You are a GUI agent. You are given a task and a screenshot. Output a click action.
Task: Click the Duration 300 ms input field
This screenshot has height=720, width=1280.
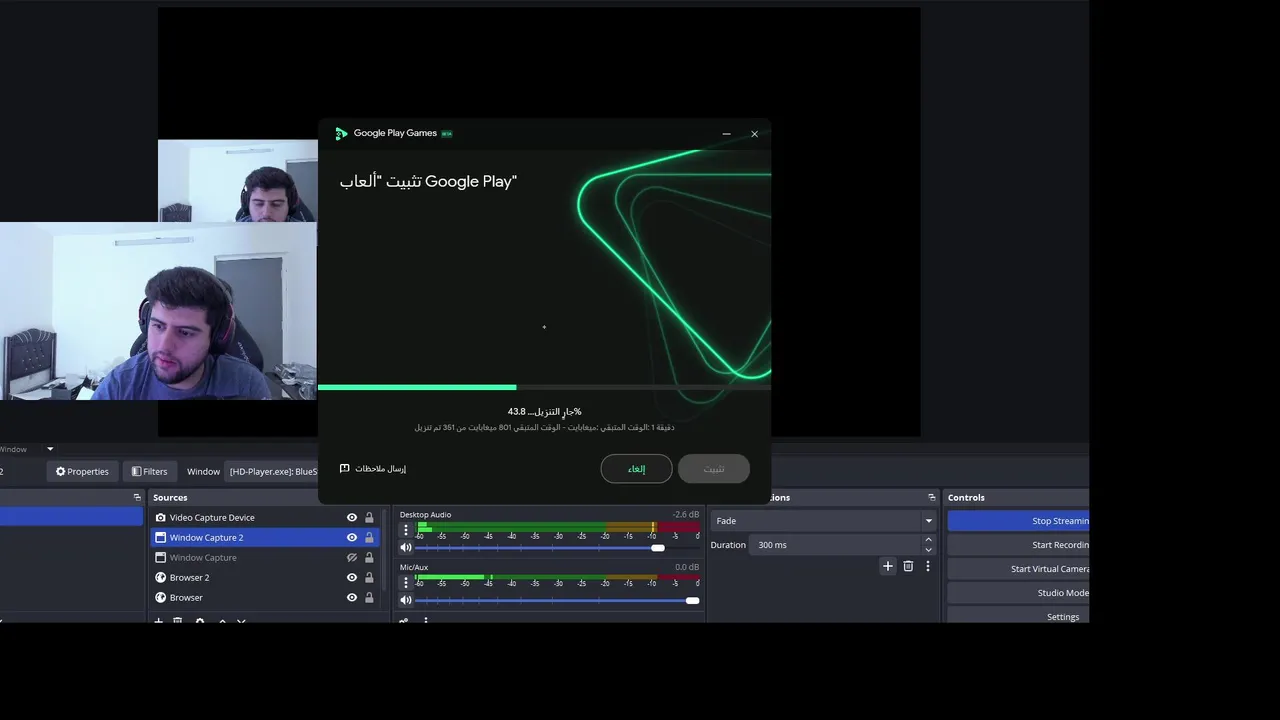click(x=835, y=545)
